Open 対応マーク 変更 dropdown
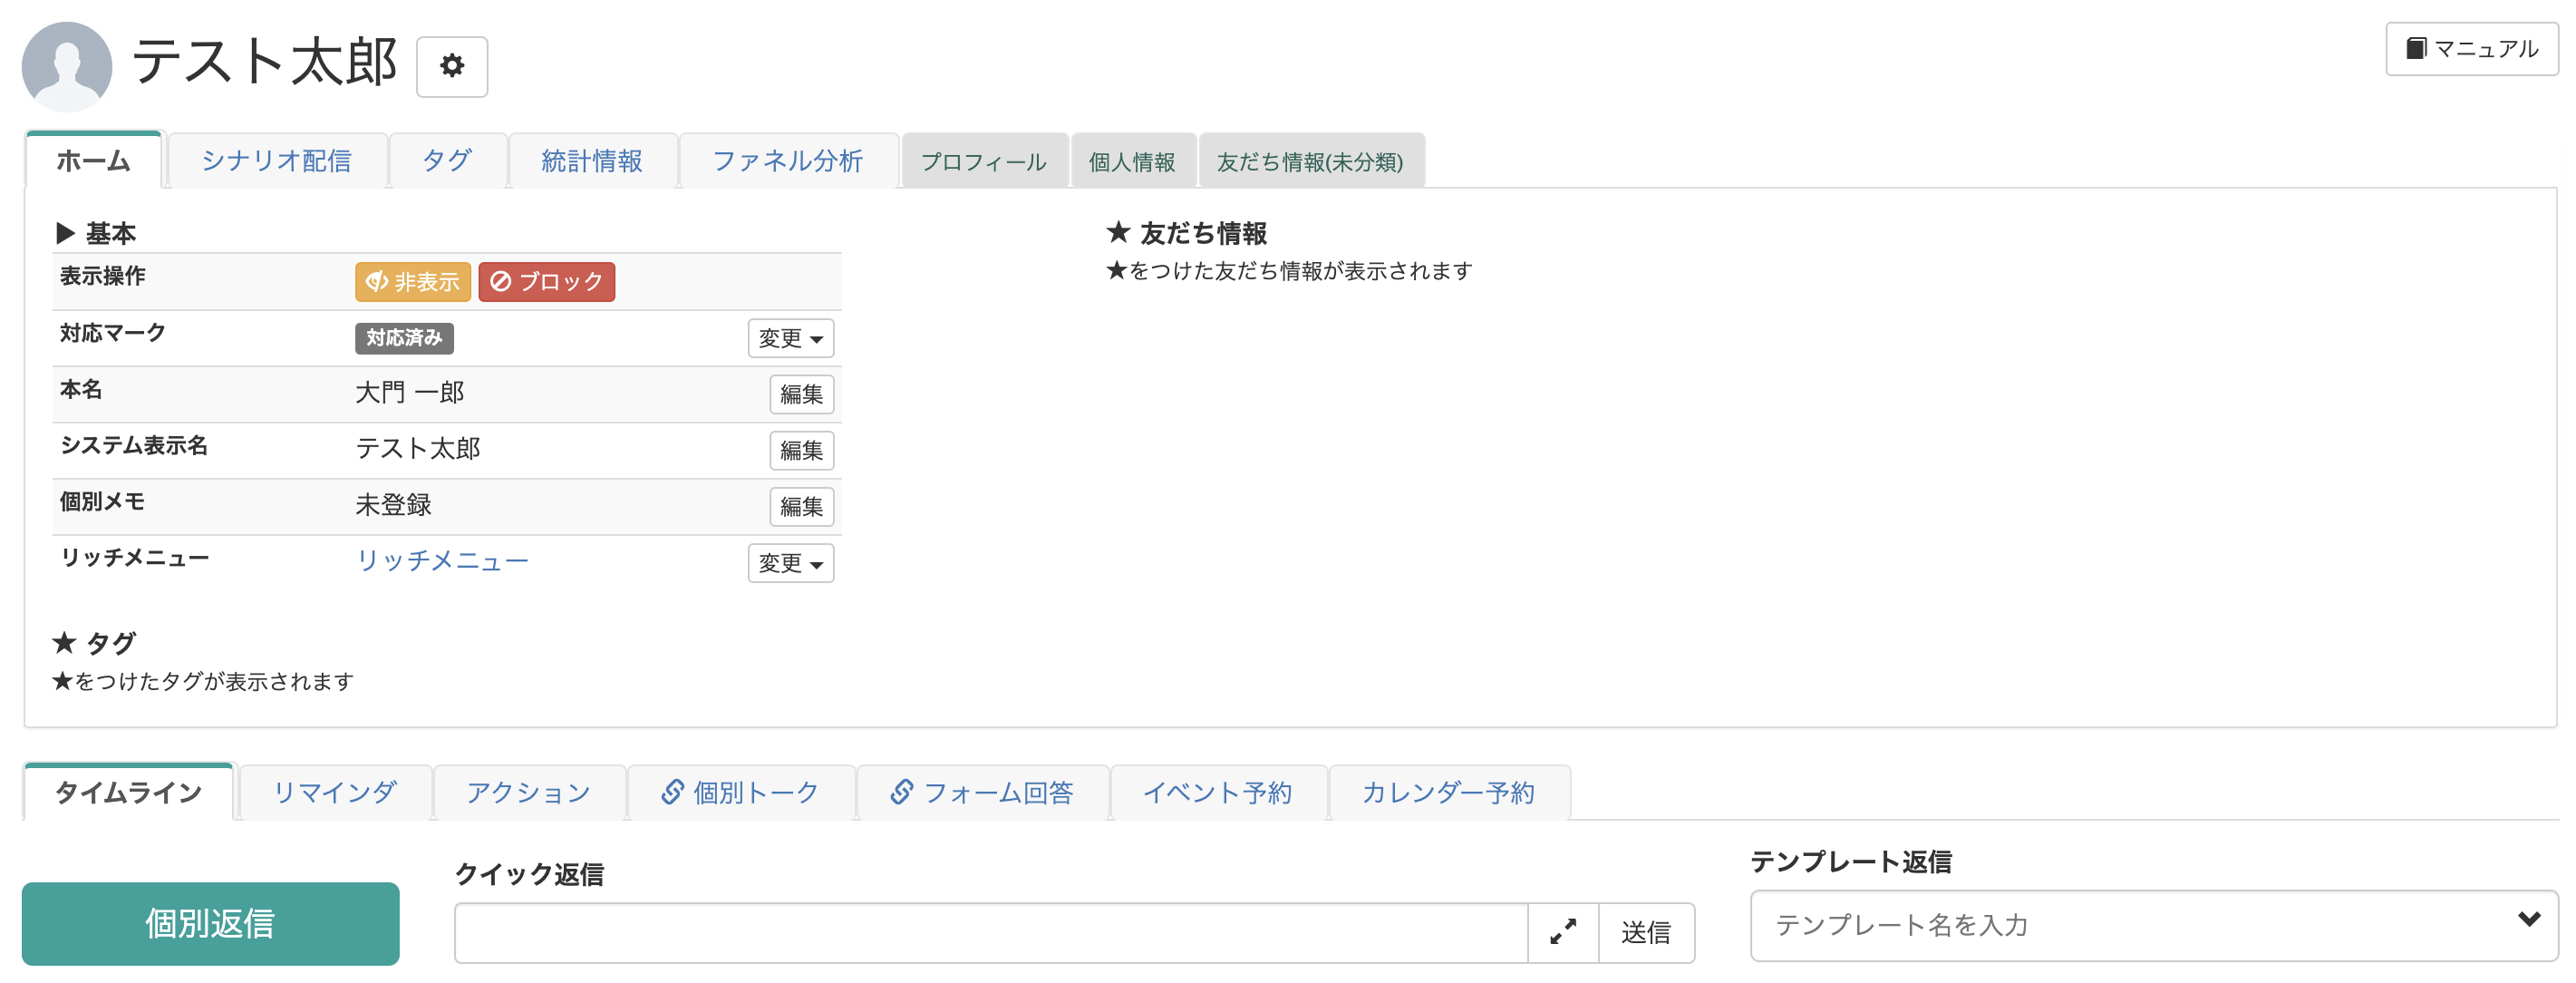The height and width of the screenshot is (983, 2576). 790,338
